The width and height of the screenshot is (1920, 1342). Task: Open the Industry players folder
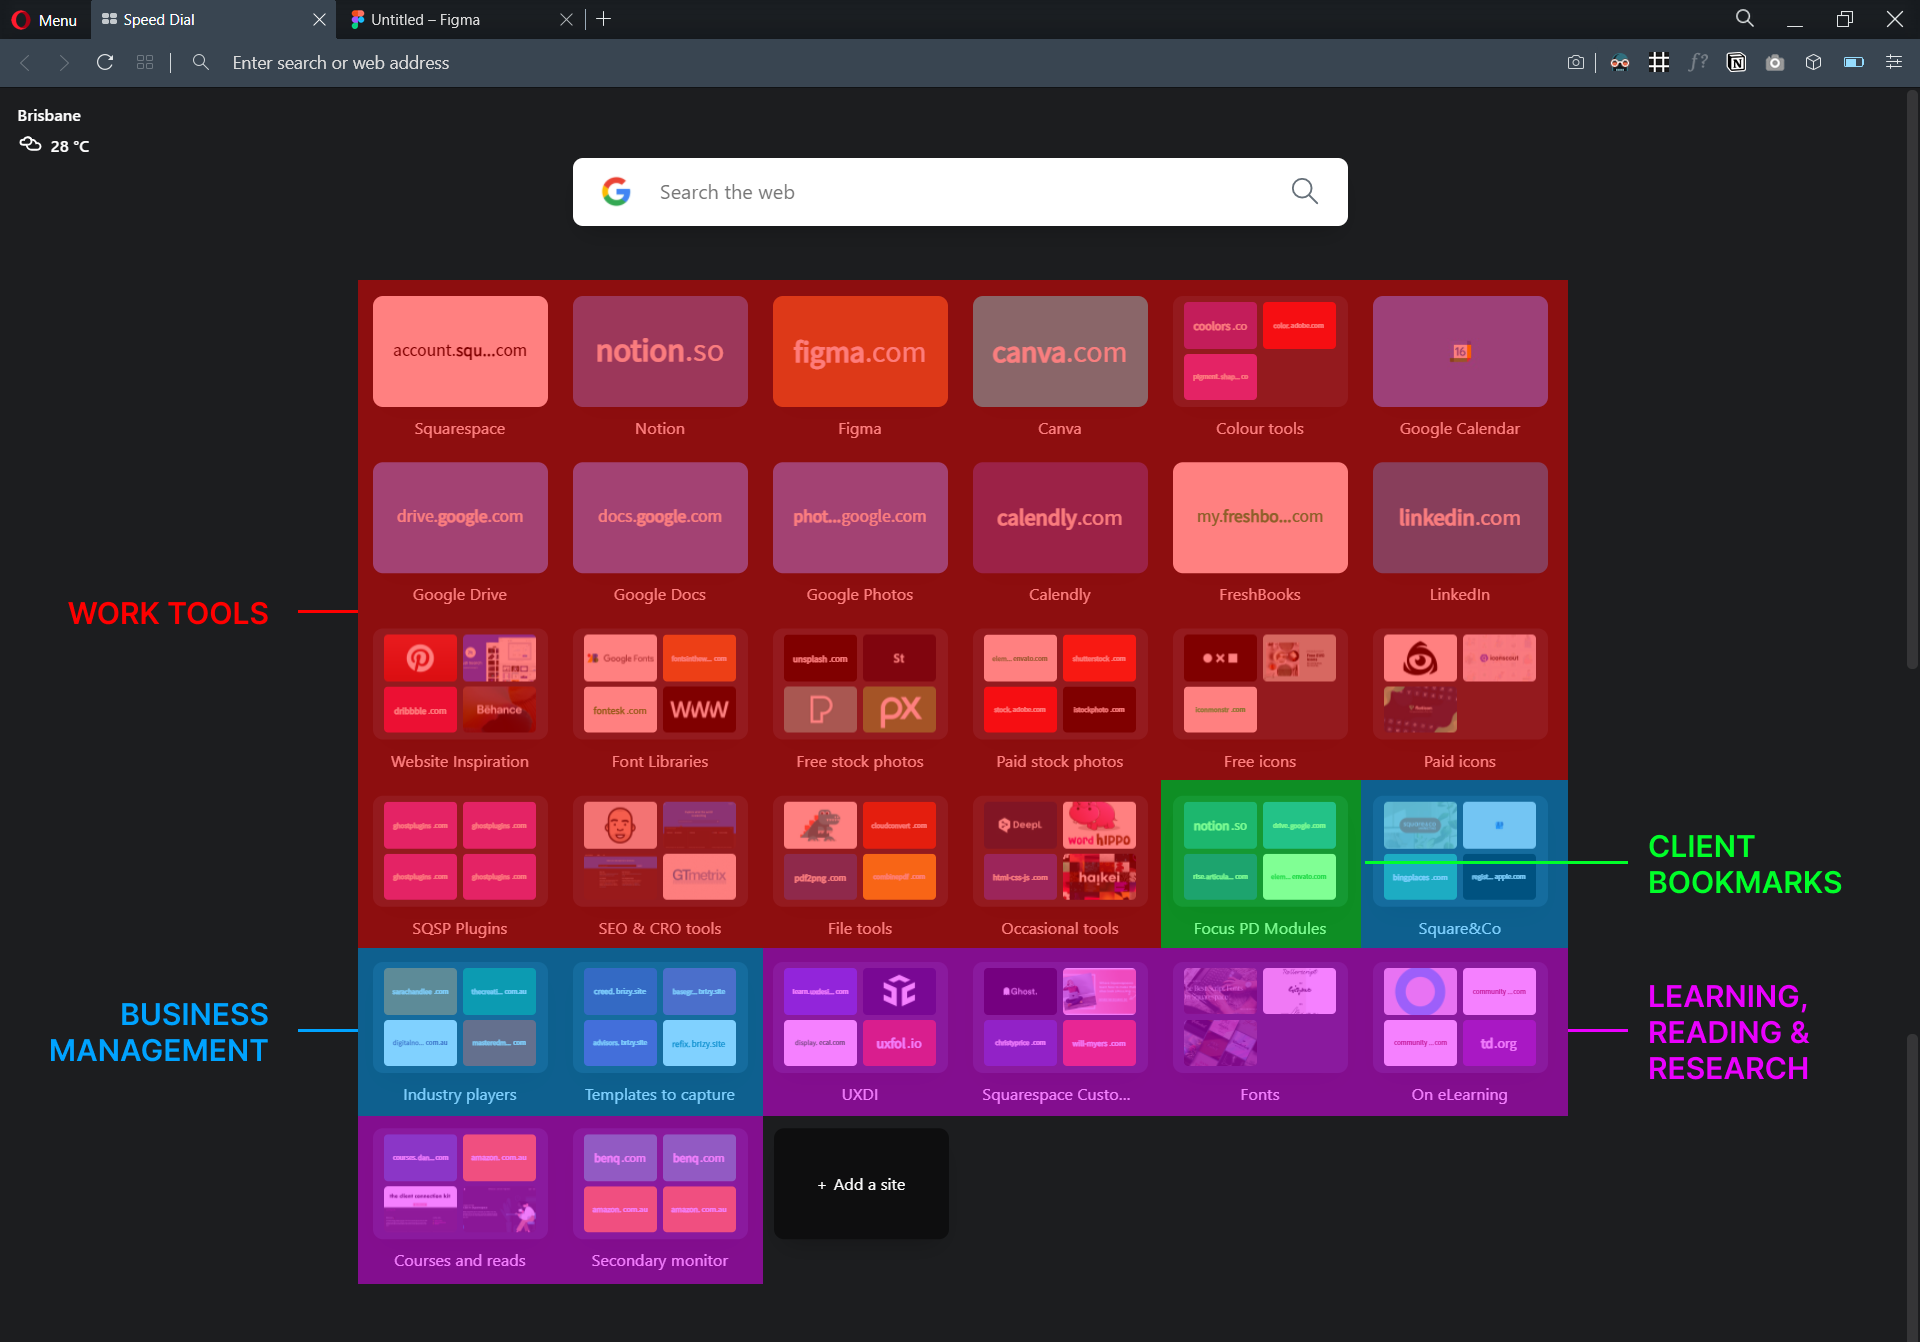coord(460,1017)
